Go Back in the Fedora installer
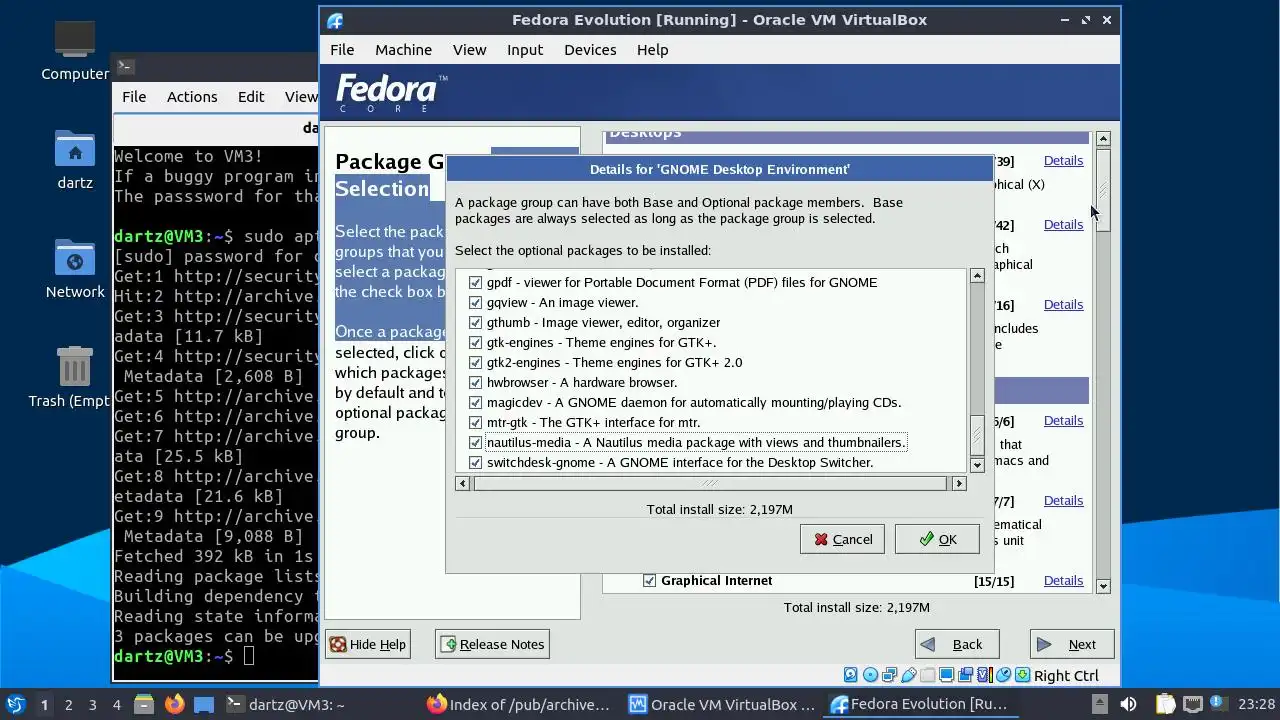The height and width of the screenshot is (720, 1280). [x=956, y=644]
